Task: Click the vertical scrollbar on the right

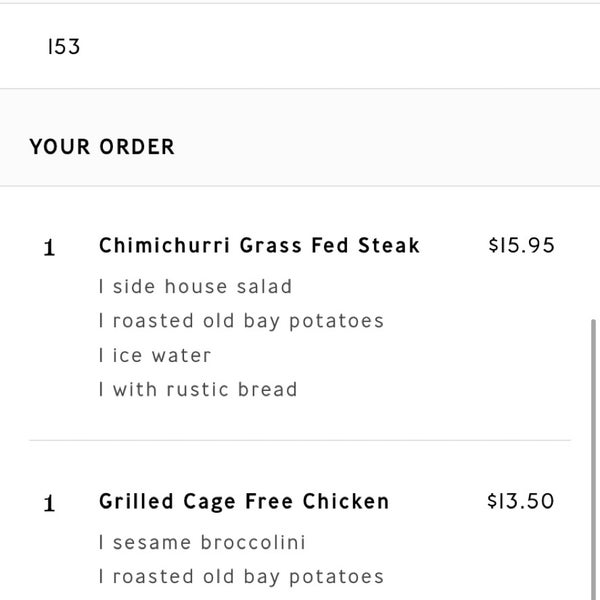Action: (x=595, y=450)
